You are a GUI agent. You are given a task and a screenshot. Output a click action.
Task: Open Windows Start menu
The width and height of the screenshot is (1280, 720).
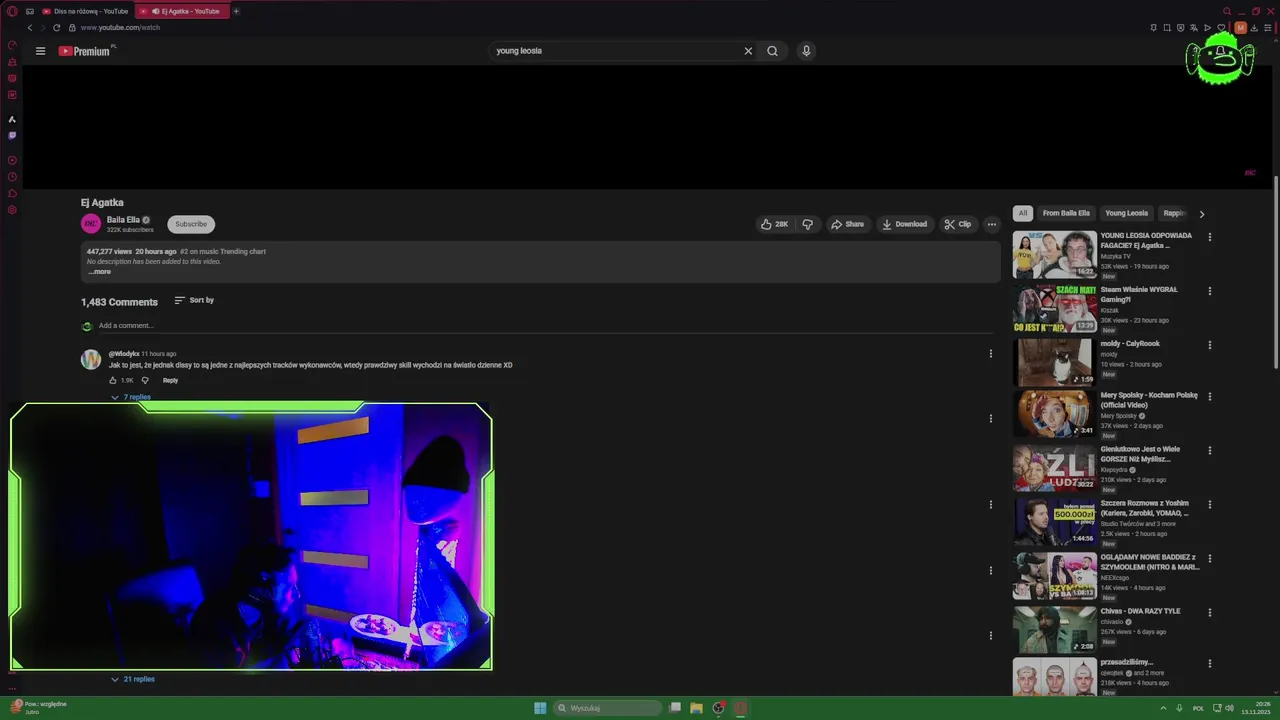(540, 708)
